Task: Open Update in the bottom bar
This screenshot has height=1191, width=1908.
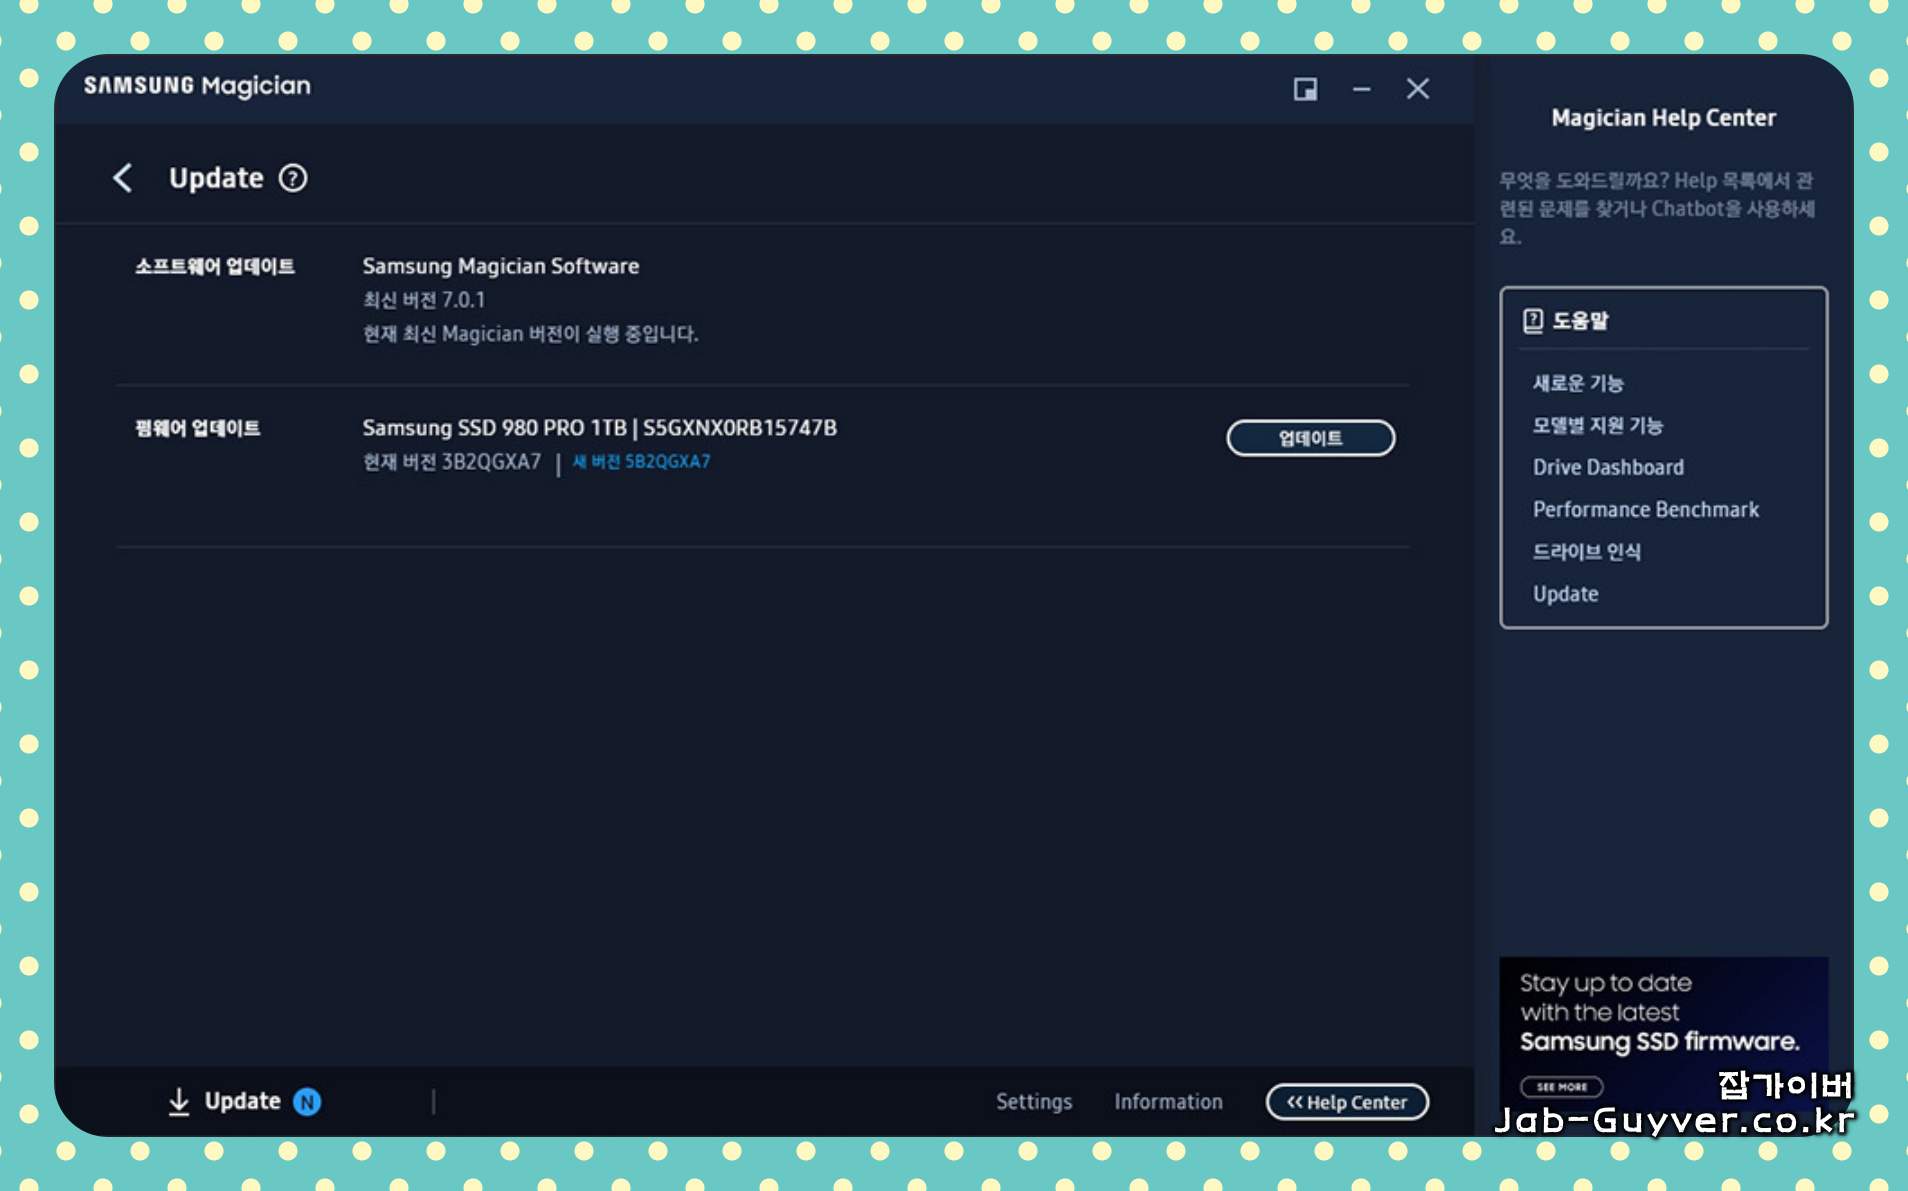Action: (242, 1101)
